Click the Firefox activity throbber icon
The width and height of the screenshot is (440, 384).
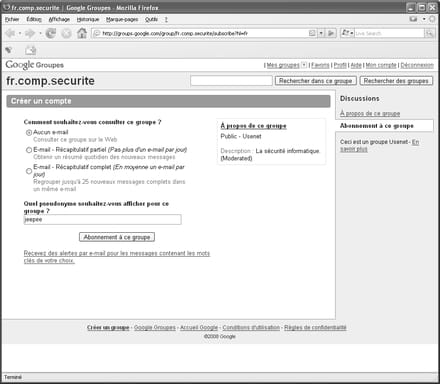coord(432,19)
